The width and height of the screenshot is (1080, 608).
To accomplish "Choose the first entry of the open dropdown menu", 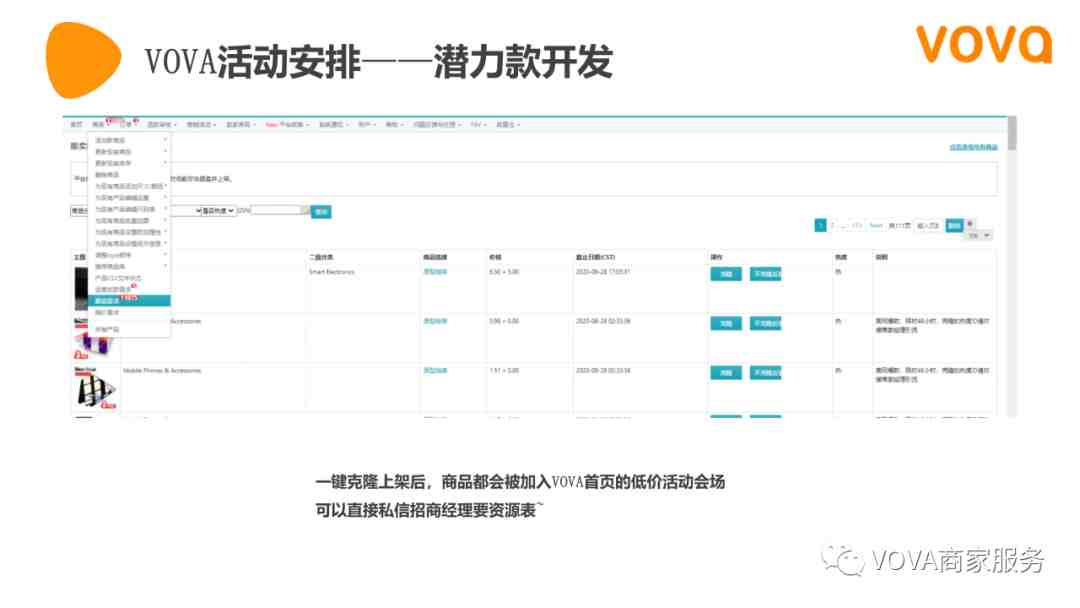I will (129, 140).
